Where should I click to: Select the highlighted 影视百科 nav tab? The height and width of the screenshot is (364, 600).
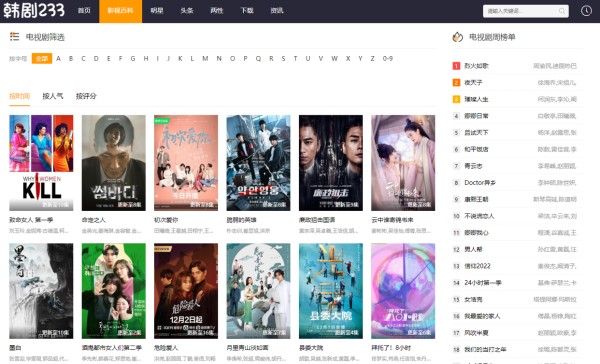[121, 11]
